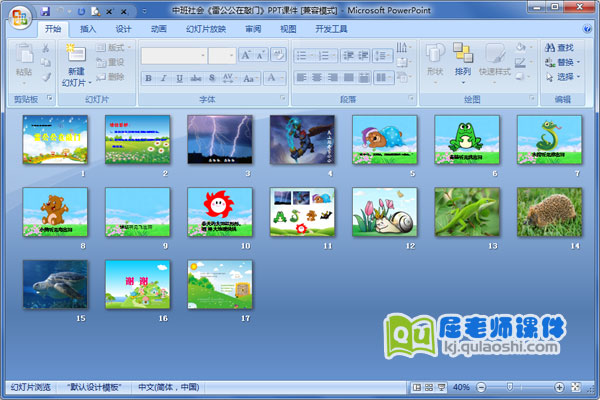The width and height of the screenshot is (600, 400).
Task: Justify text alignment
Action: point(349,78)
